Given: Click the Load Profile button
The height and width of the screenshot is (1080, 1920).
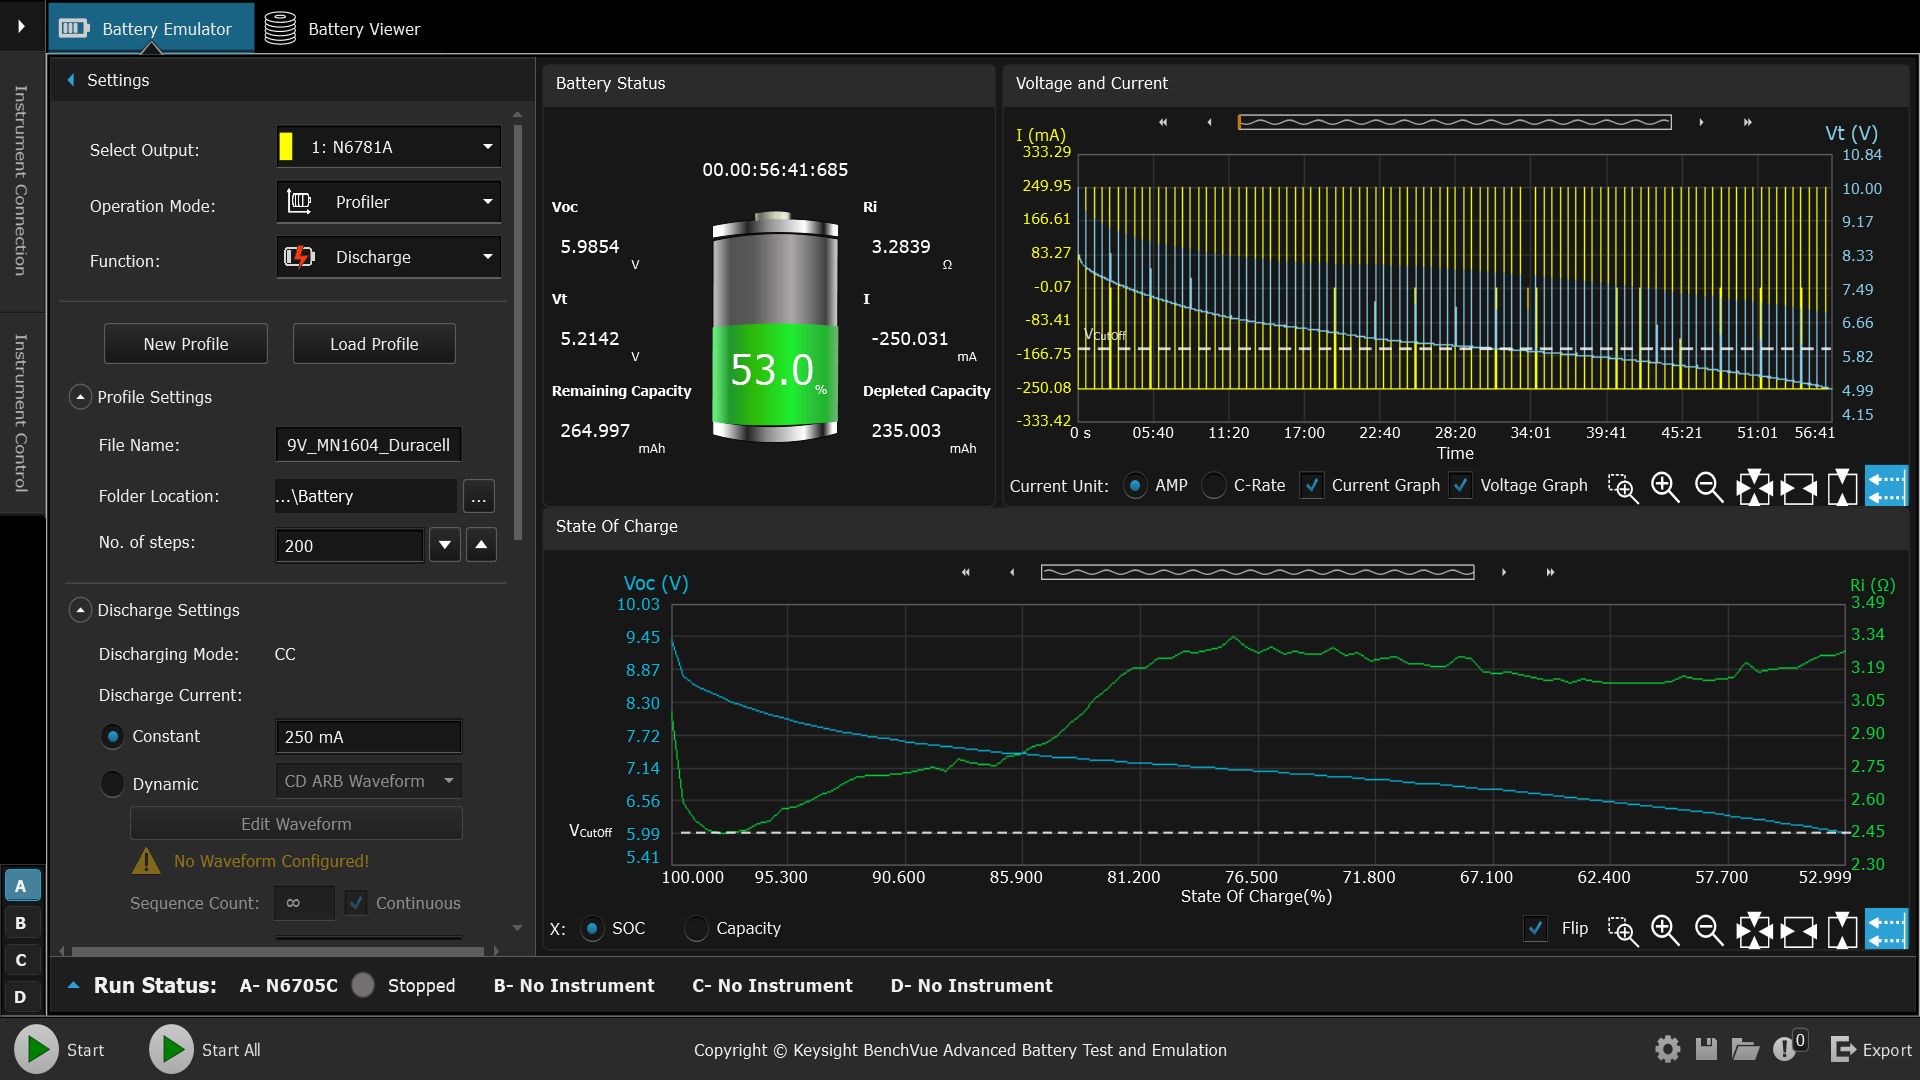Looking at the screenshot, I should 374,344.
